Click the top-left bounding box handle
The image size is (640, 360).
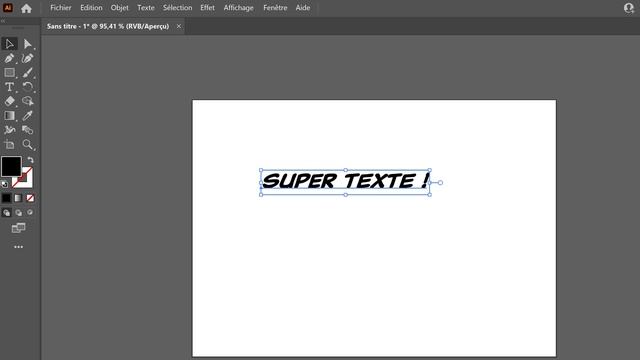261,170
